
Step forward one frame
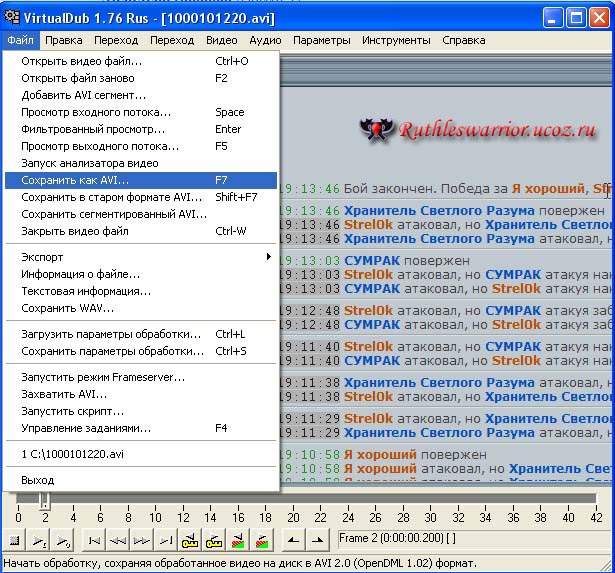click(142, 541)
